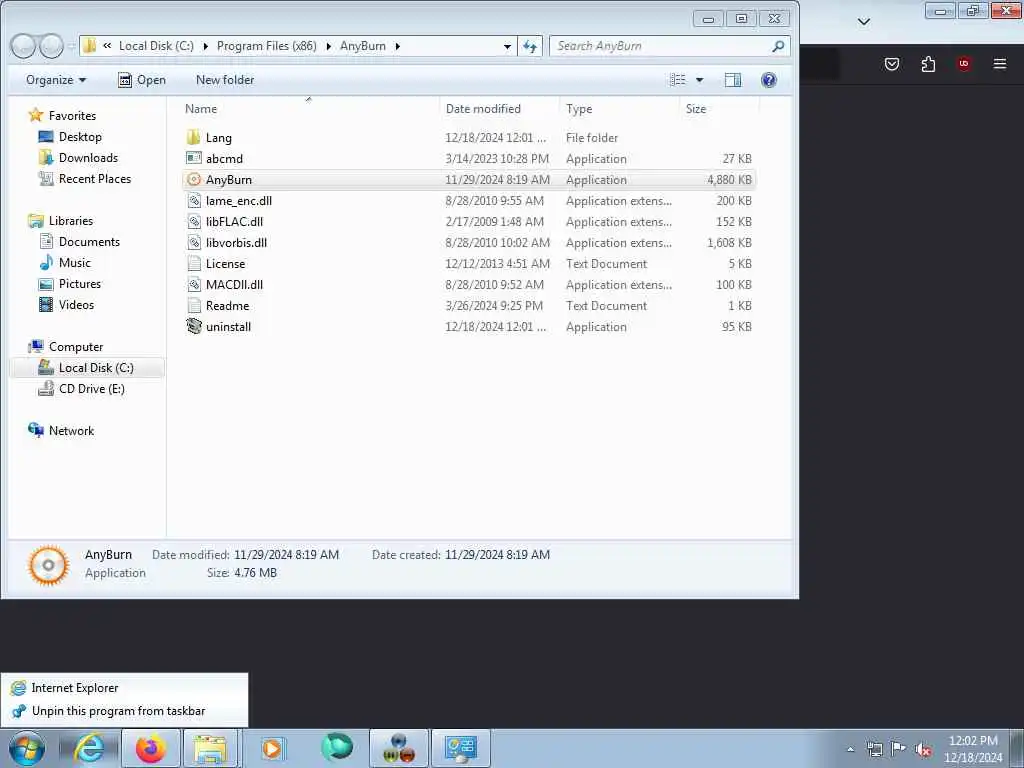
Task: Click Windows Explorer taskbar icon
Action: [x=210, y=748]
